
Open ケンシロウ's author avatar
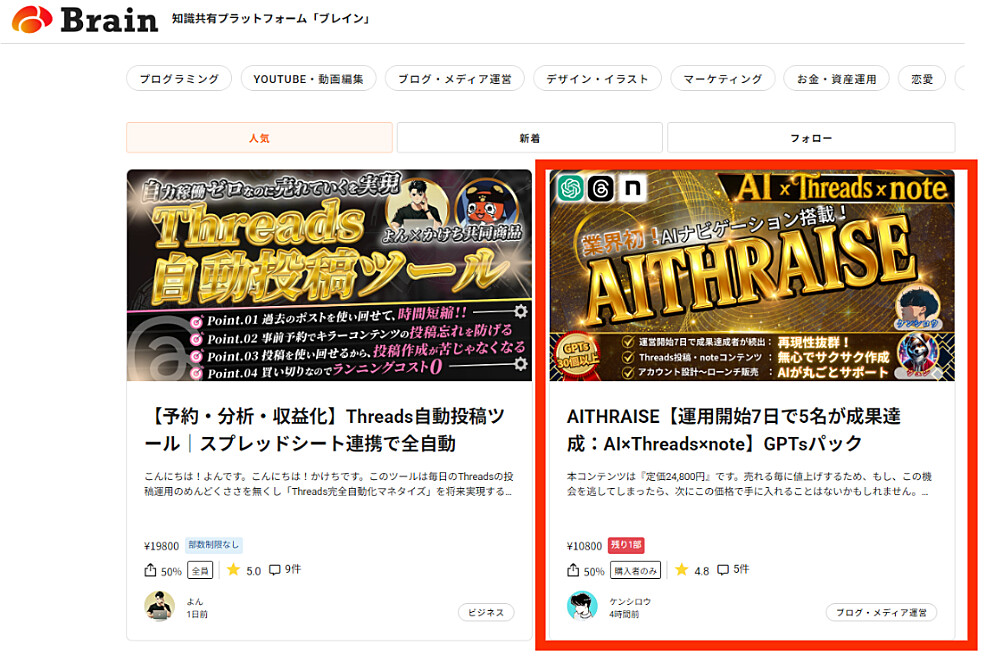tap(582, 607)
